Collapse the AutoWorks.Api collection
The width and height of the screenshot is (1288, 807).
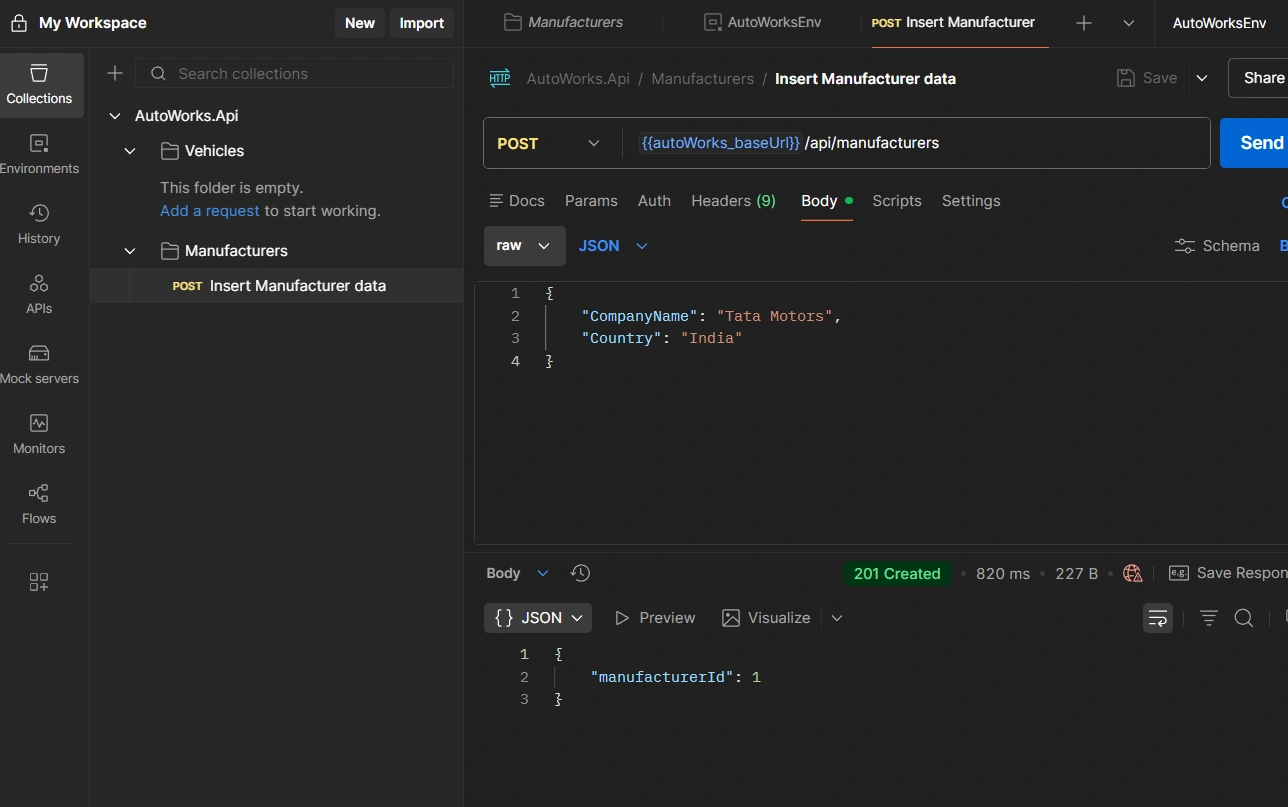(x=114, y=116)
